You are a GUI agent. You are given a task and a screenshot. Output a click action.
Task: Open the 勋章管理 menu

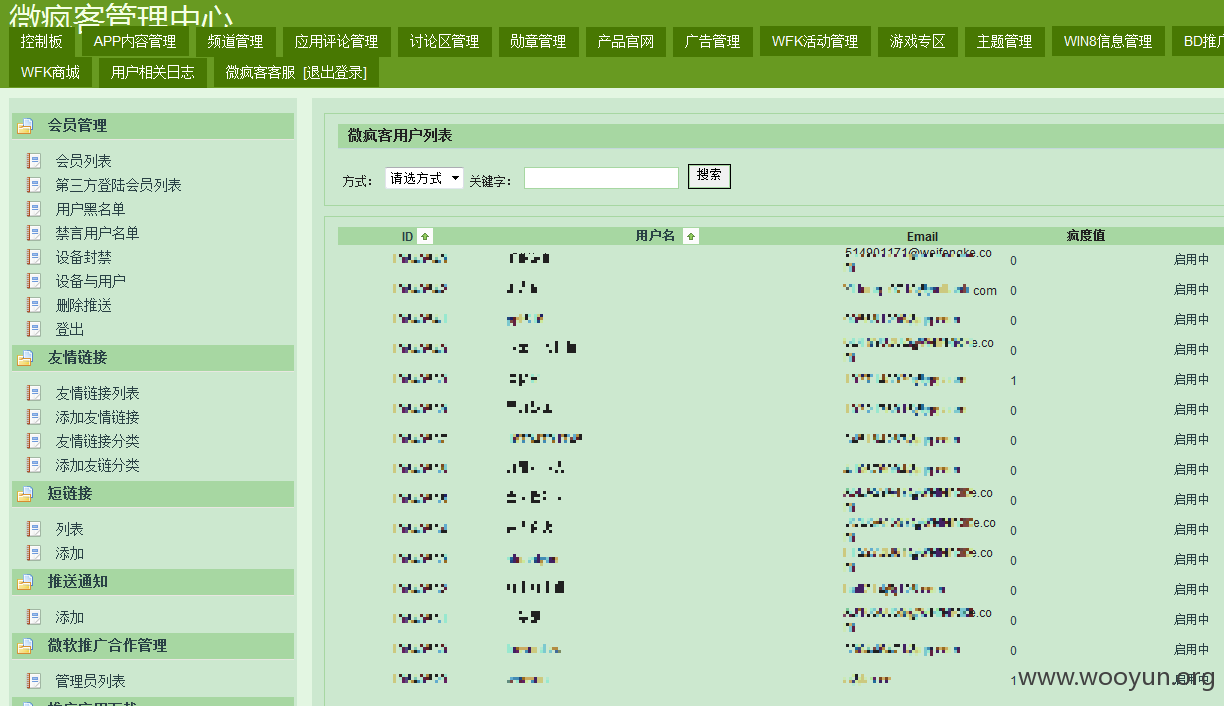[538, 41]
